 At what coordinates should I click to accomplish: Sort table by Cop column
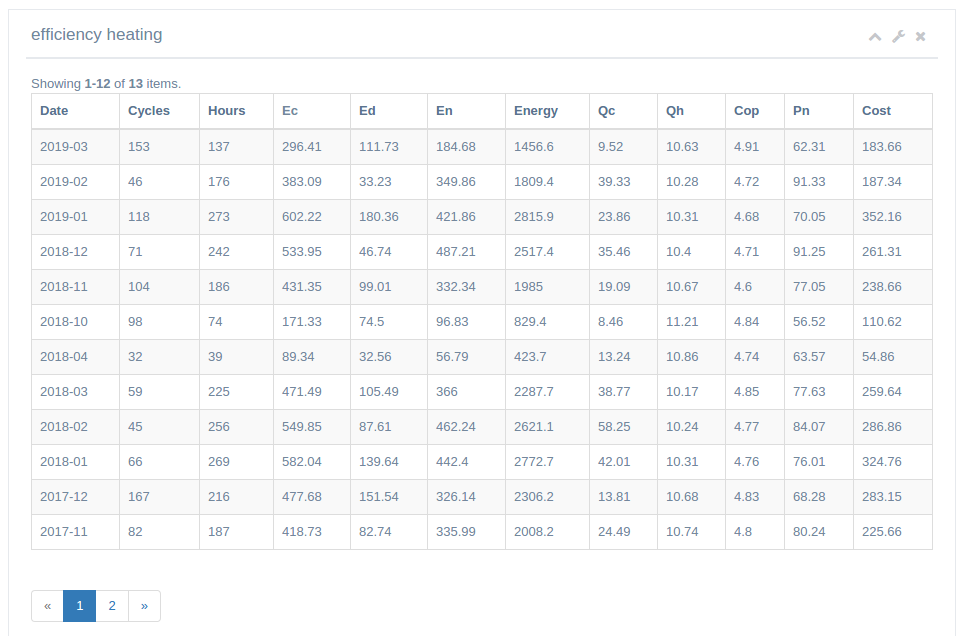pos(746,111)
